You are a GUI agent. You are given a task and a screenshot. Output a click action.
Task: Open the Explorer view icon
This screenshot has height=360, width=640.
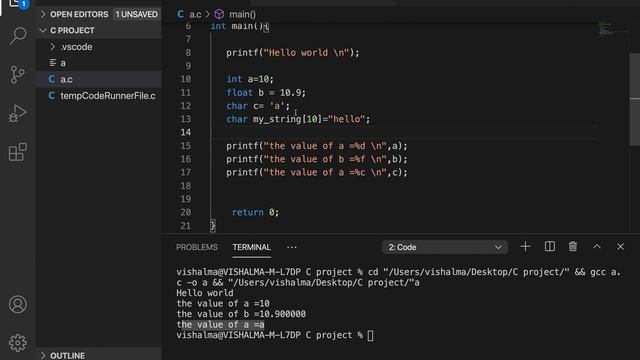tap(16, 4)
